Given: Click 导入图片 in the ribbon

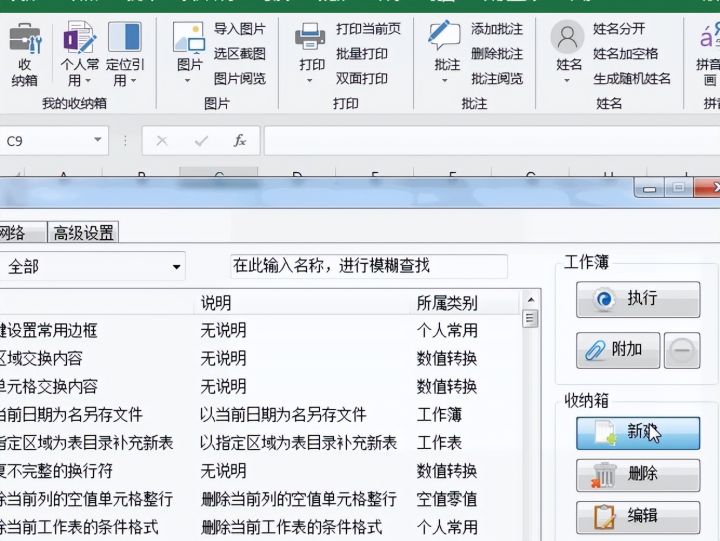Looking at the screenshot, I should click(x=240, y=29).
